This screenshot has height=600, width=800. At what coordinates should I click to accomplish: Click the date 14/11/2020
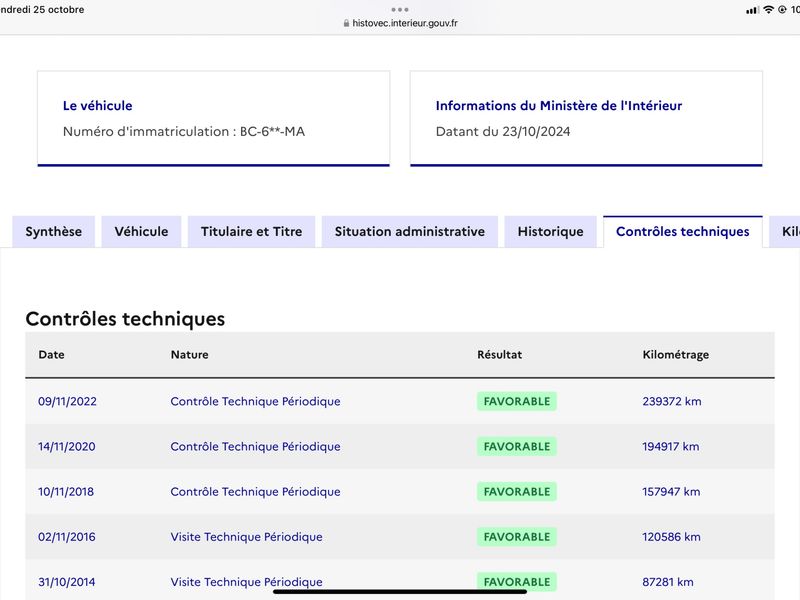click(x=66, y=446)
